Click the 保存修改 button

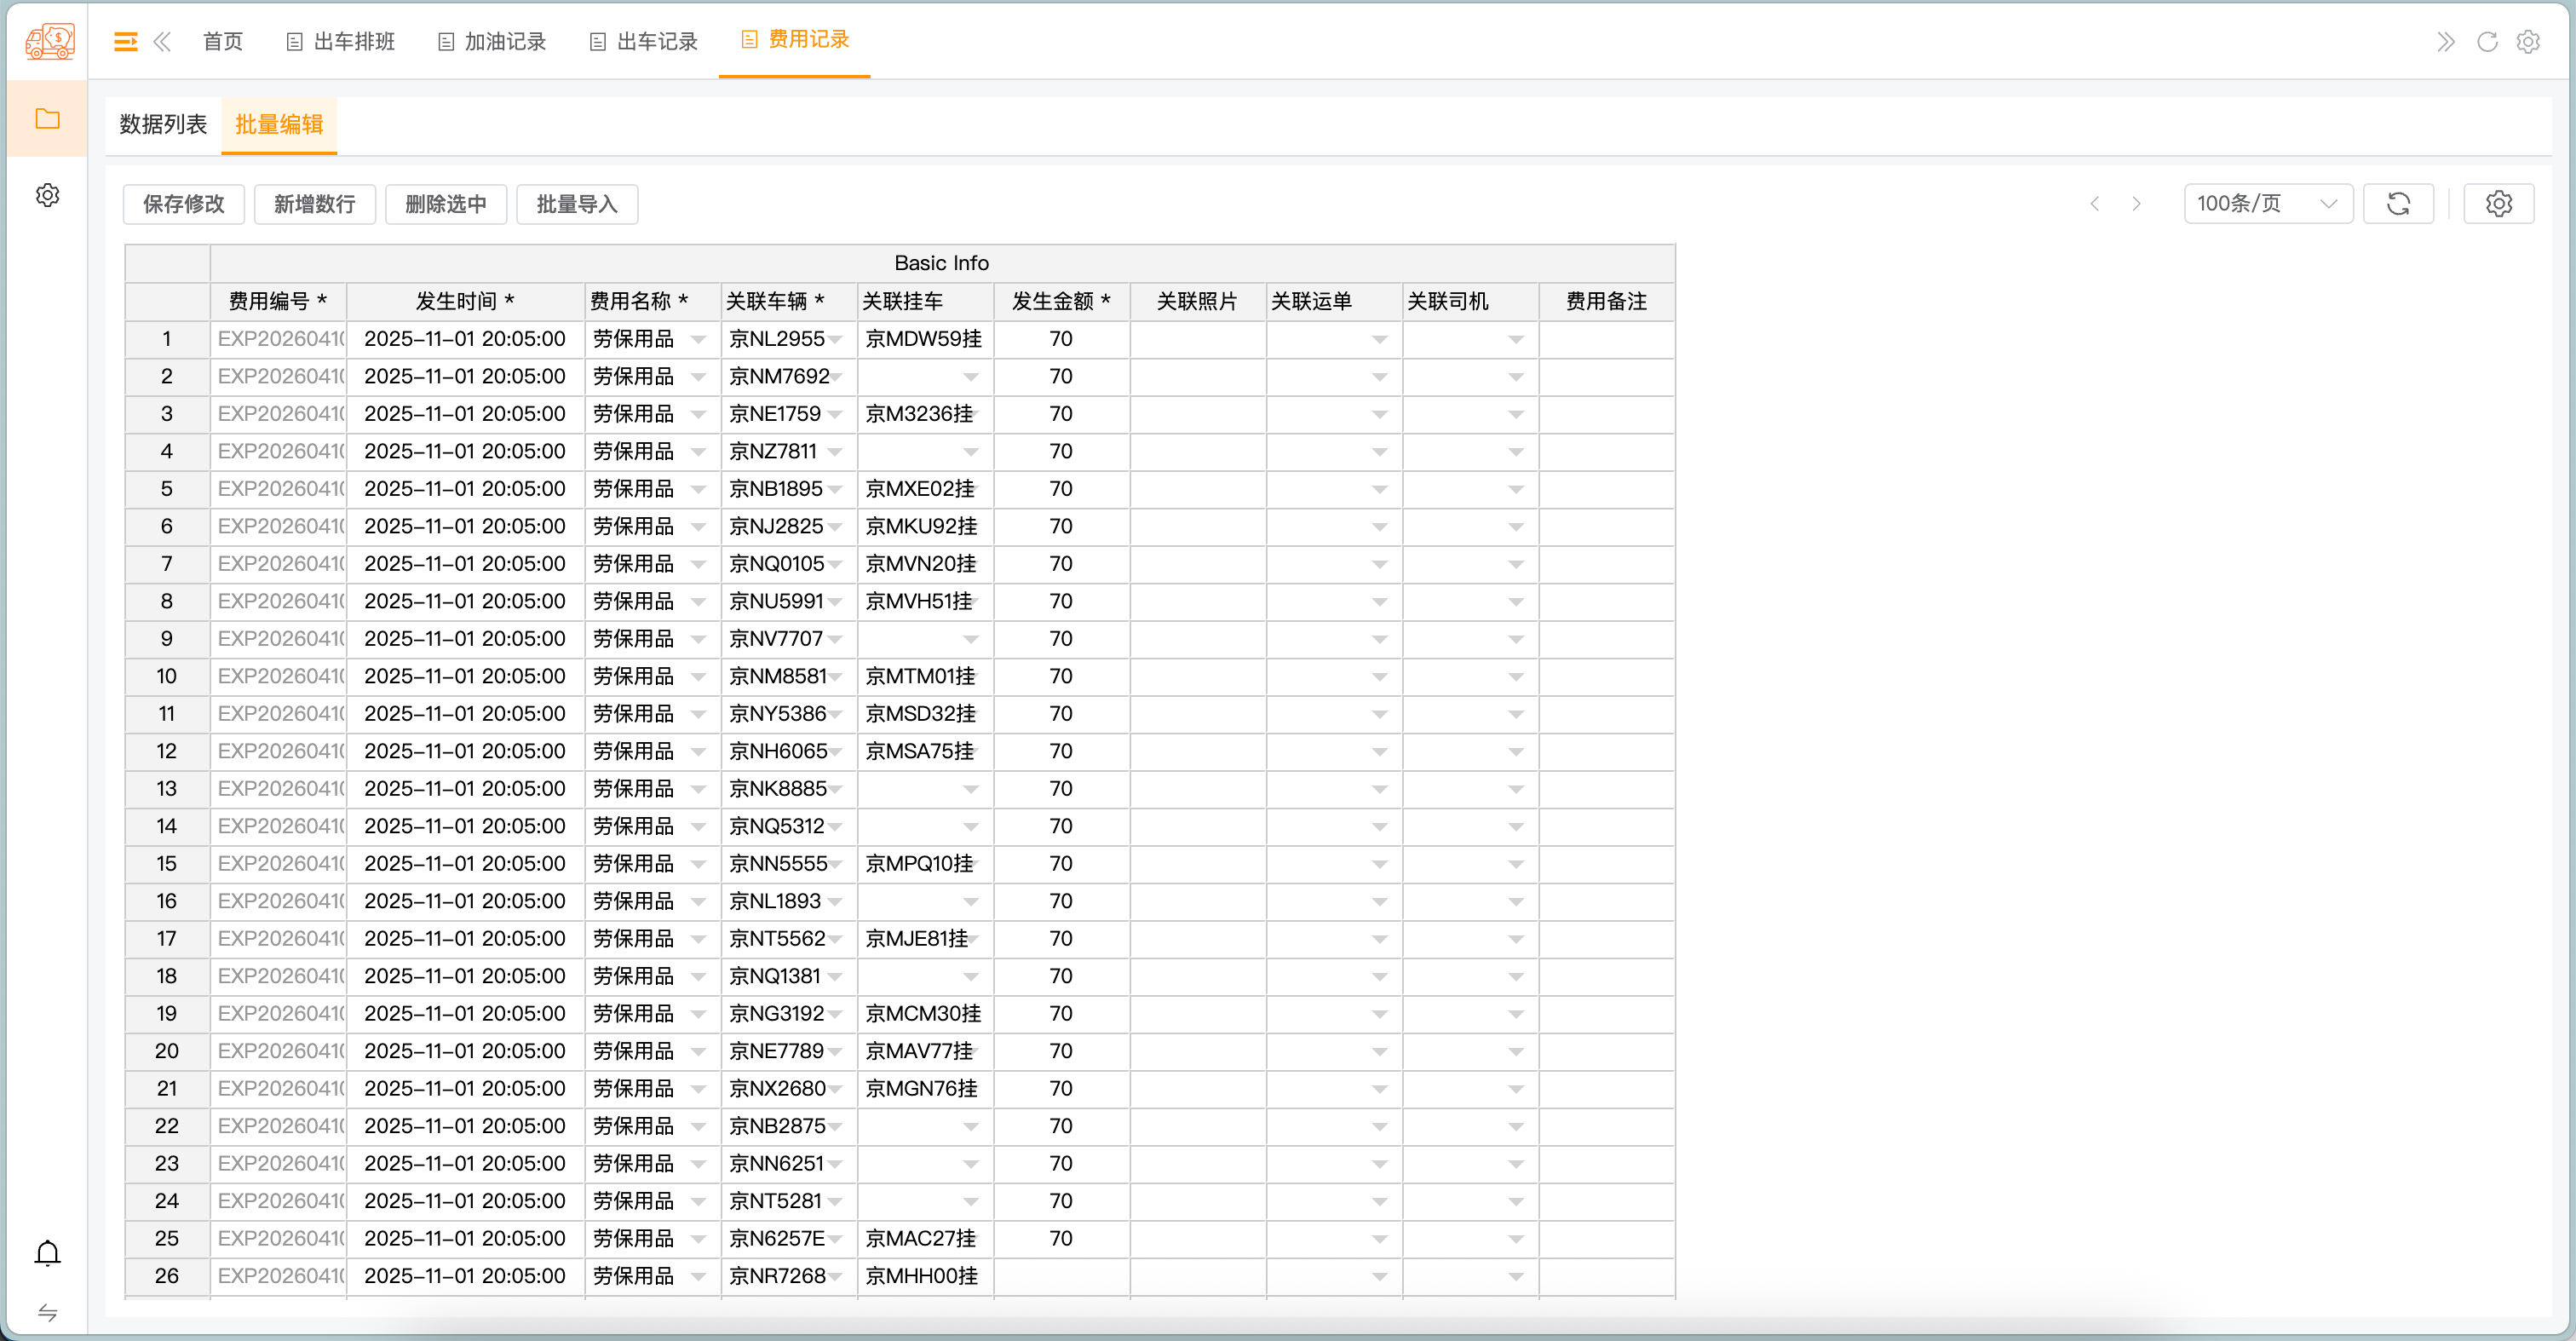click(183, 204)
